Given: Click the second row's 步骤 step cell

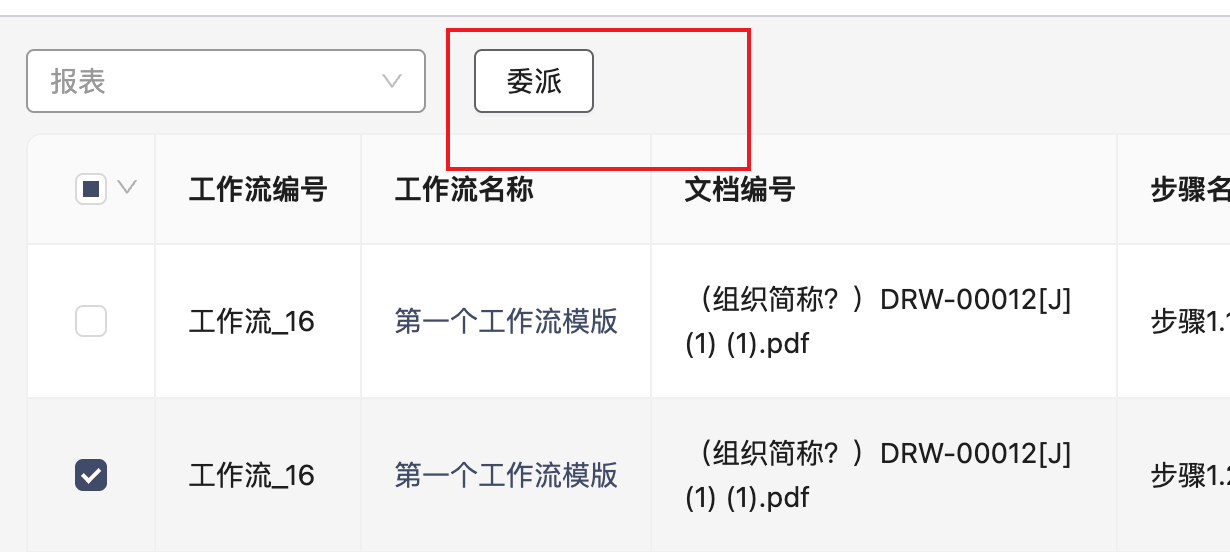Looking at the screenshot, I should tap(1190, 476).
